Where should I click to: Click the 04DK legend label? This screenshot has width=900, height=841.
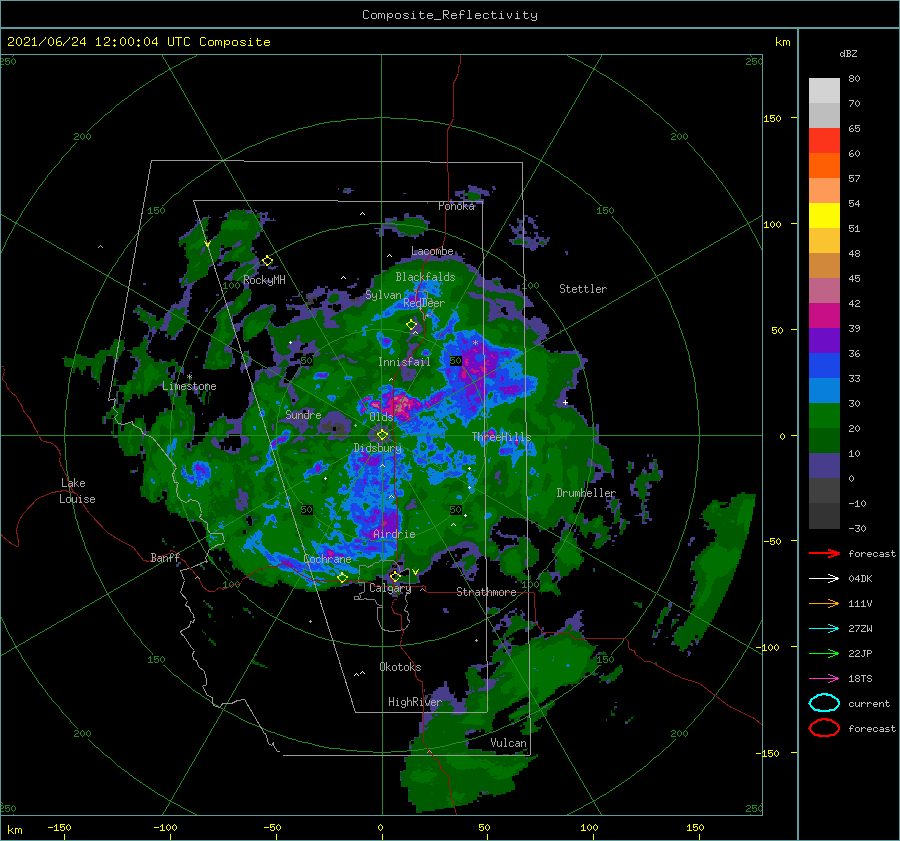tap(860, 579)
